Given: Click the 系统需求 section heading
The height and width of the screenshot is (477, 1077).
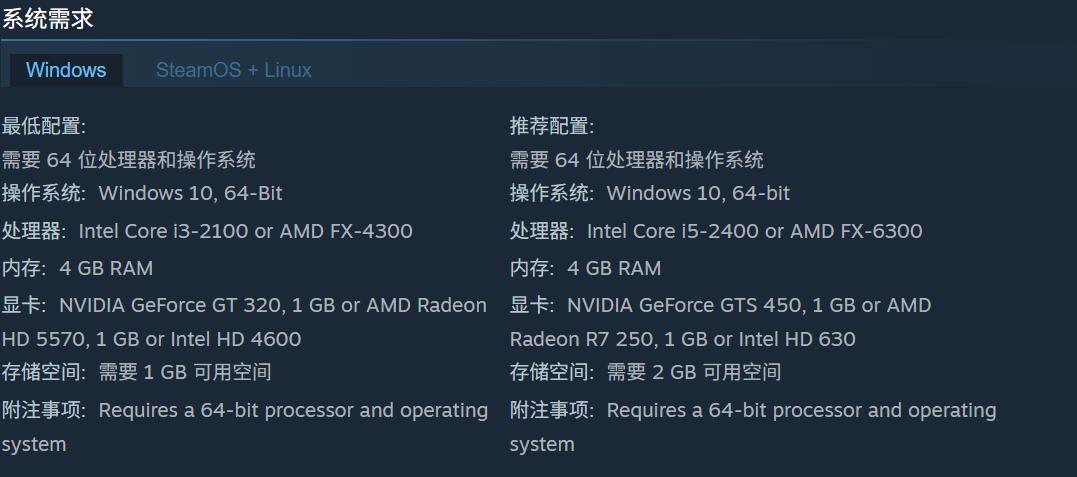Looking at the screenshot, I should coord(48,17).
